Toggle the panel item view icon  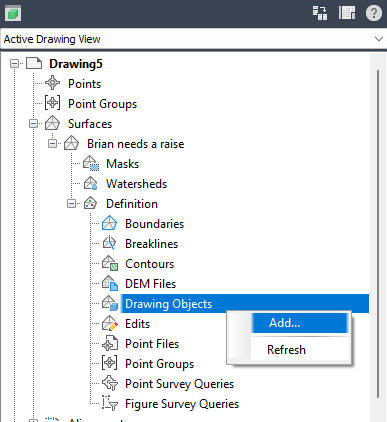(347, 13)
